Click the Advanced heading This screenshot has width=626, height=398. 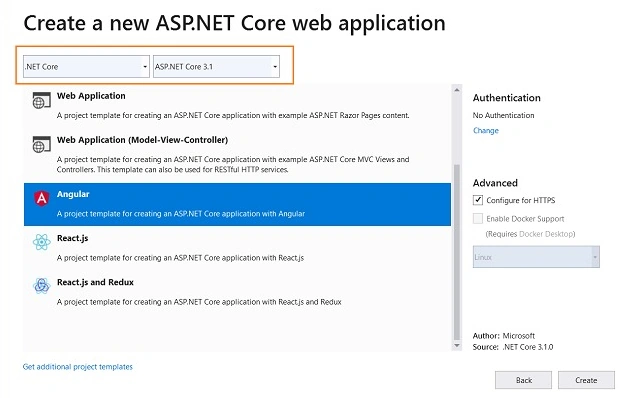495,183
